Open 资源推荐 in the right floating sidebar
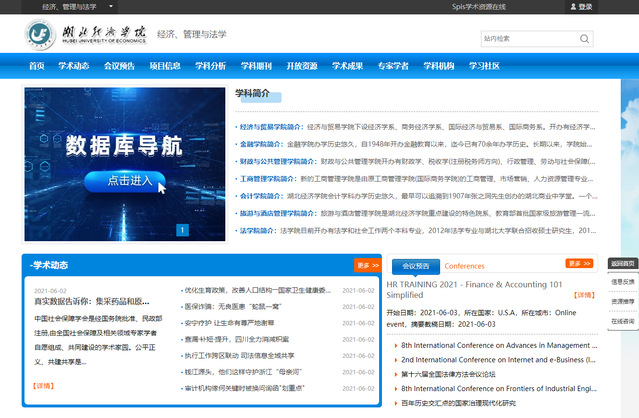The width and height of the screenshot is (639, 418). [622, 301]
